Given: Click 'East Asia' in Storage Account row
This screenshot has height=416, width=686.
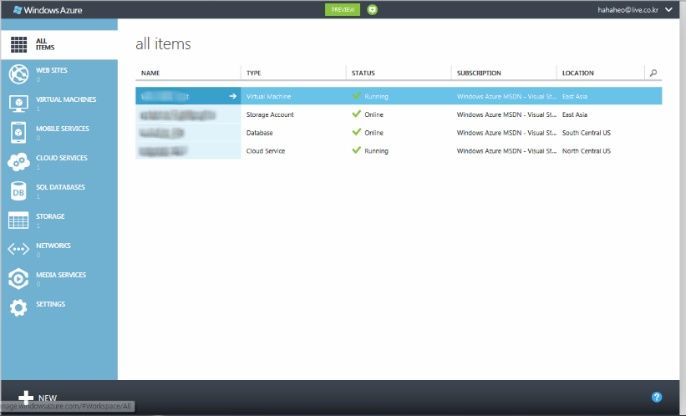Looking at the screenshot, I should point(575,115).
